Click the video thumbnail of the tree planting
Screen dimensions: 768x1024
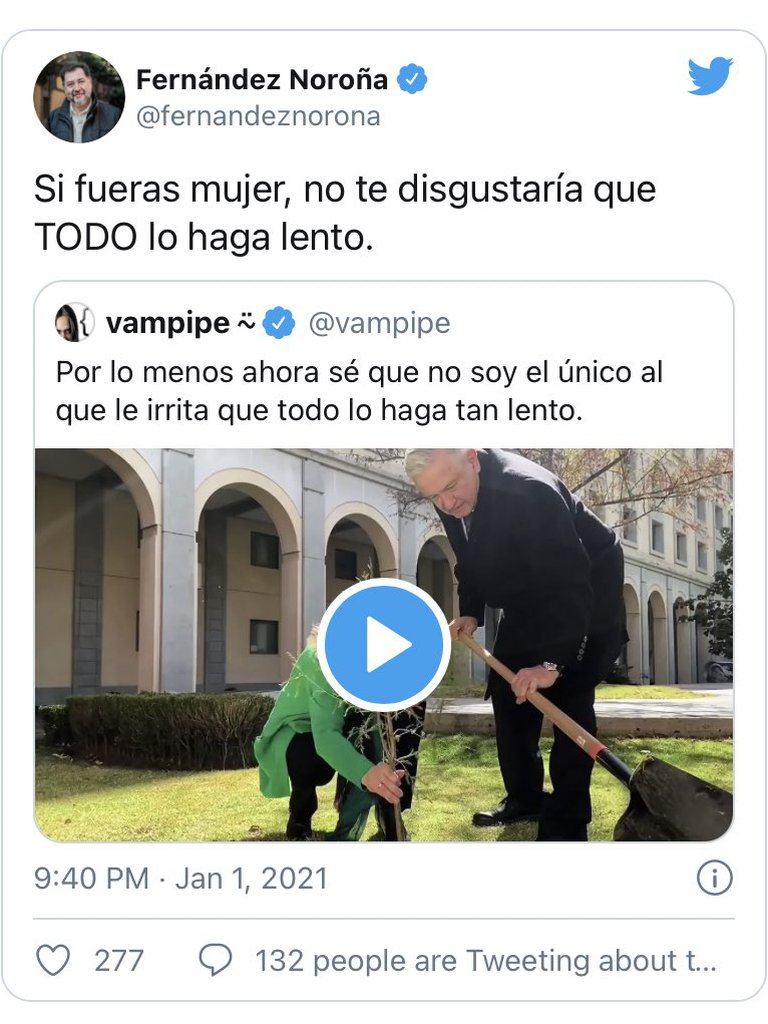384,645
